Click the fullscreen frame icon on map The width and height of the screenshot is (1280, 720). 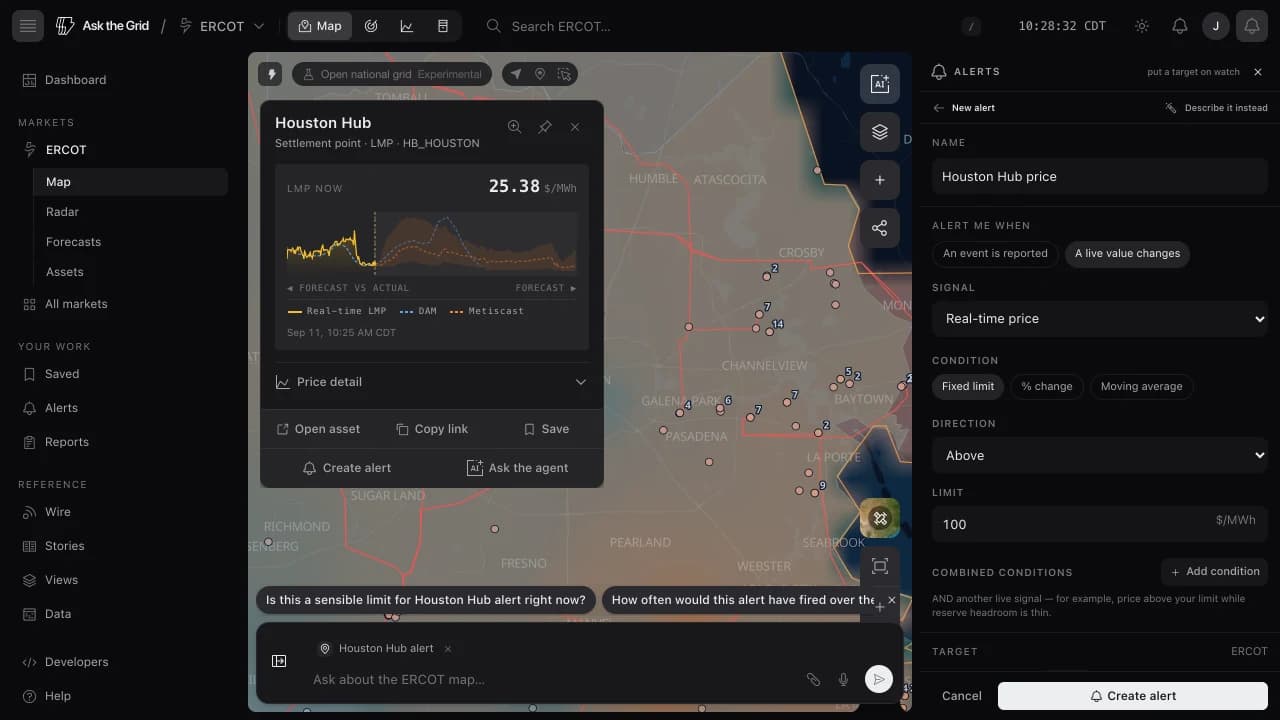click(x=880, y=566)
